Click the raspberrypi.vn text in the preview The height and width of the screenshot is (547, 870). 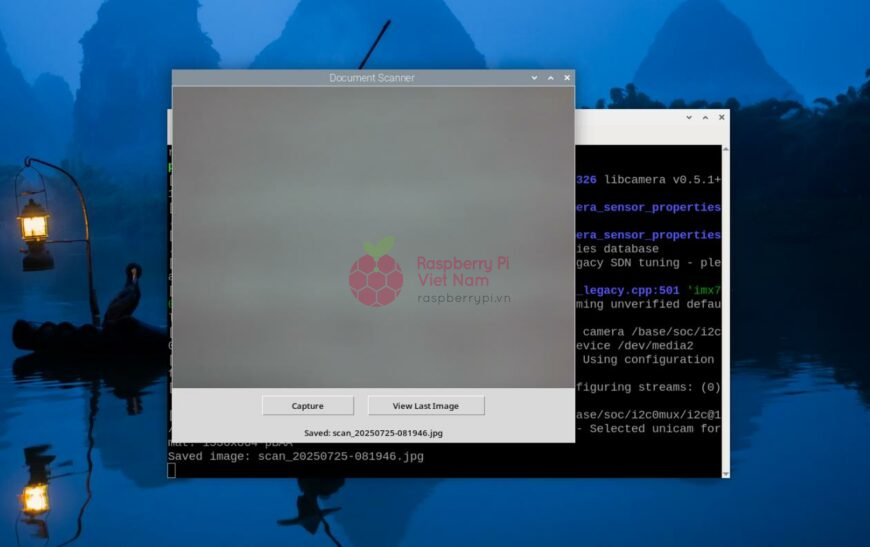pyautogui.click(x=463, y=298)
